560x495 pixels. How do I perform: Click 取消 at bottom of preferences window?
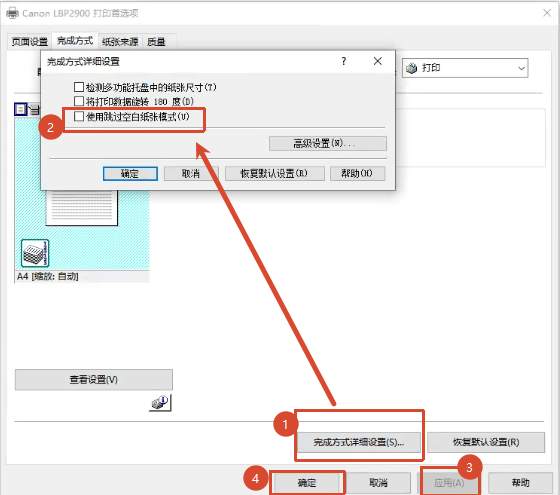(378, 483)
